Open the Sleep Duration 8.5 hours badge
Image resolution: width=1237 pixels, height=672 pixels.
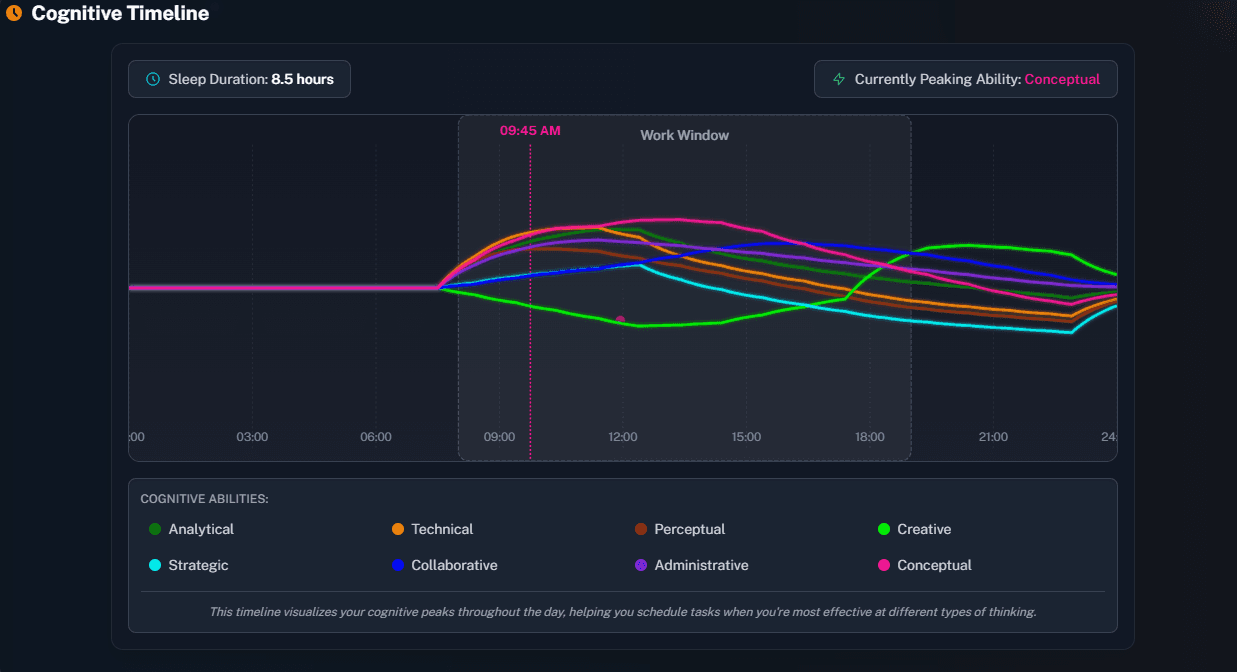tap(239, 78)
